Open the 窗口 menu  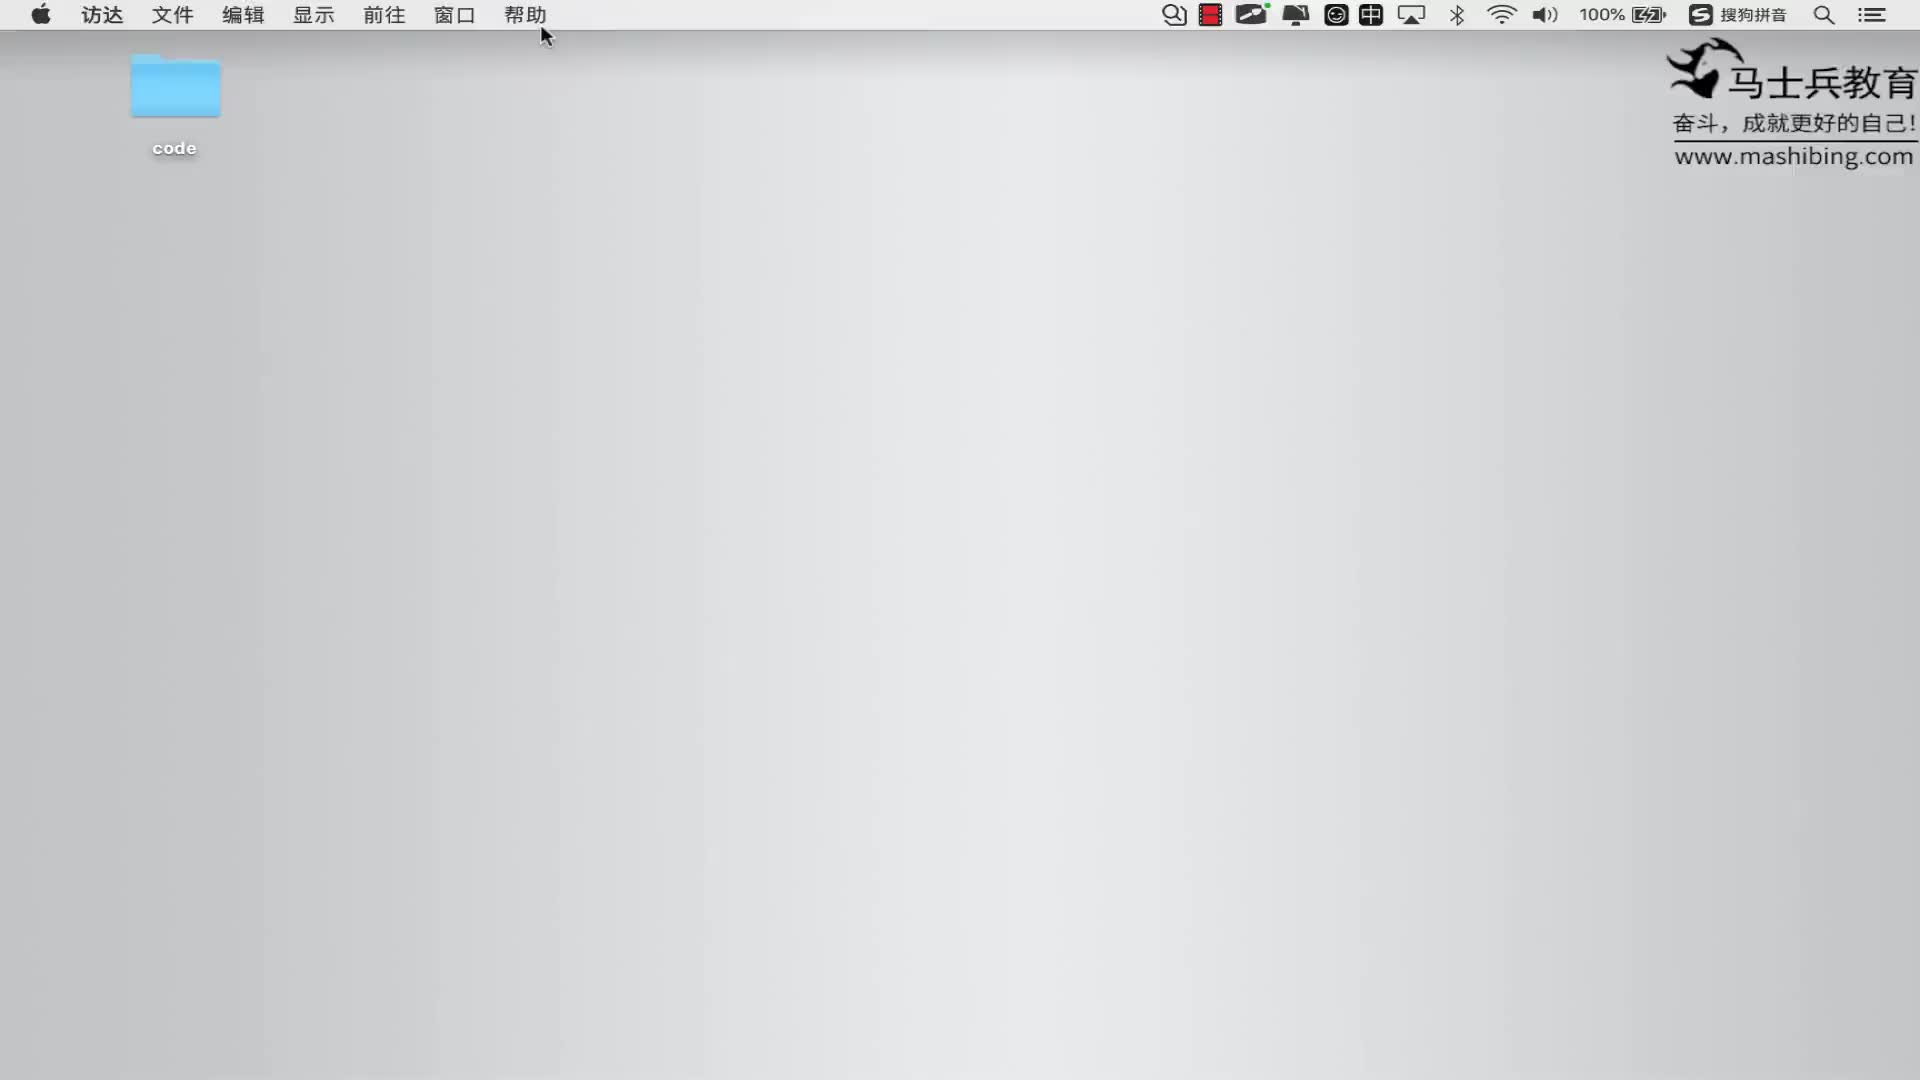[454, 15]
